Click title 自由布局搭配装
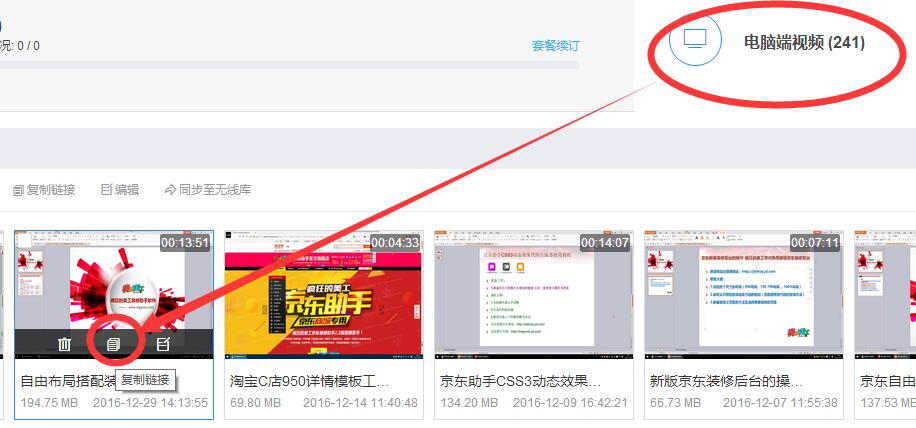Screen dimensions: 916x428 pos(69,382)
